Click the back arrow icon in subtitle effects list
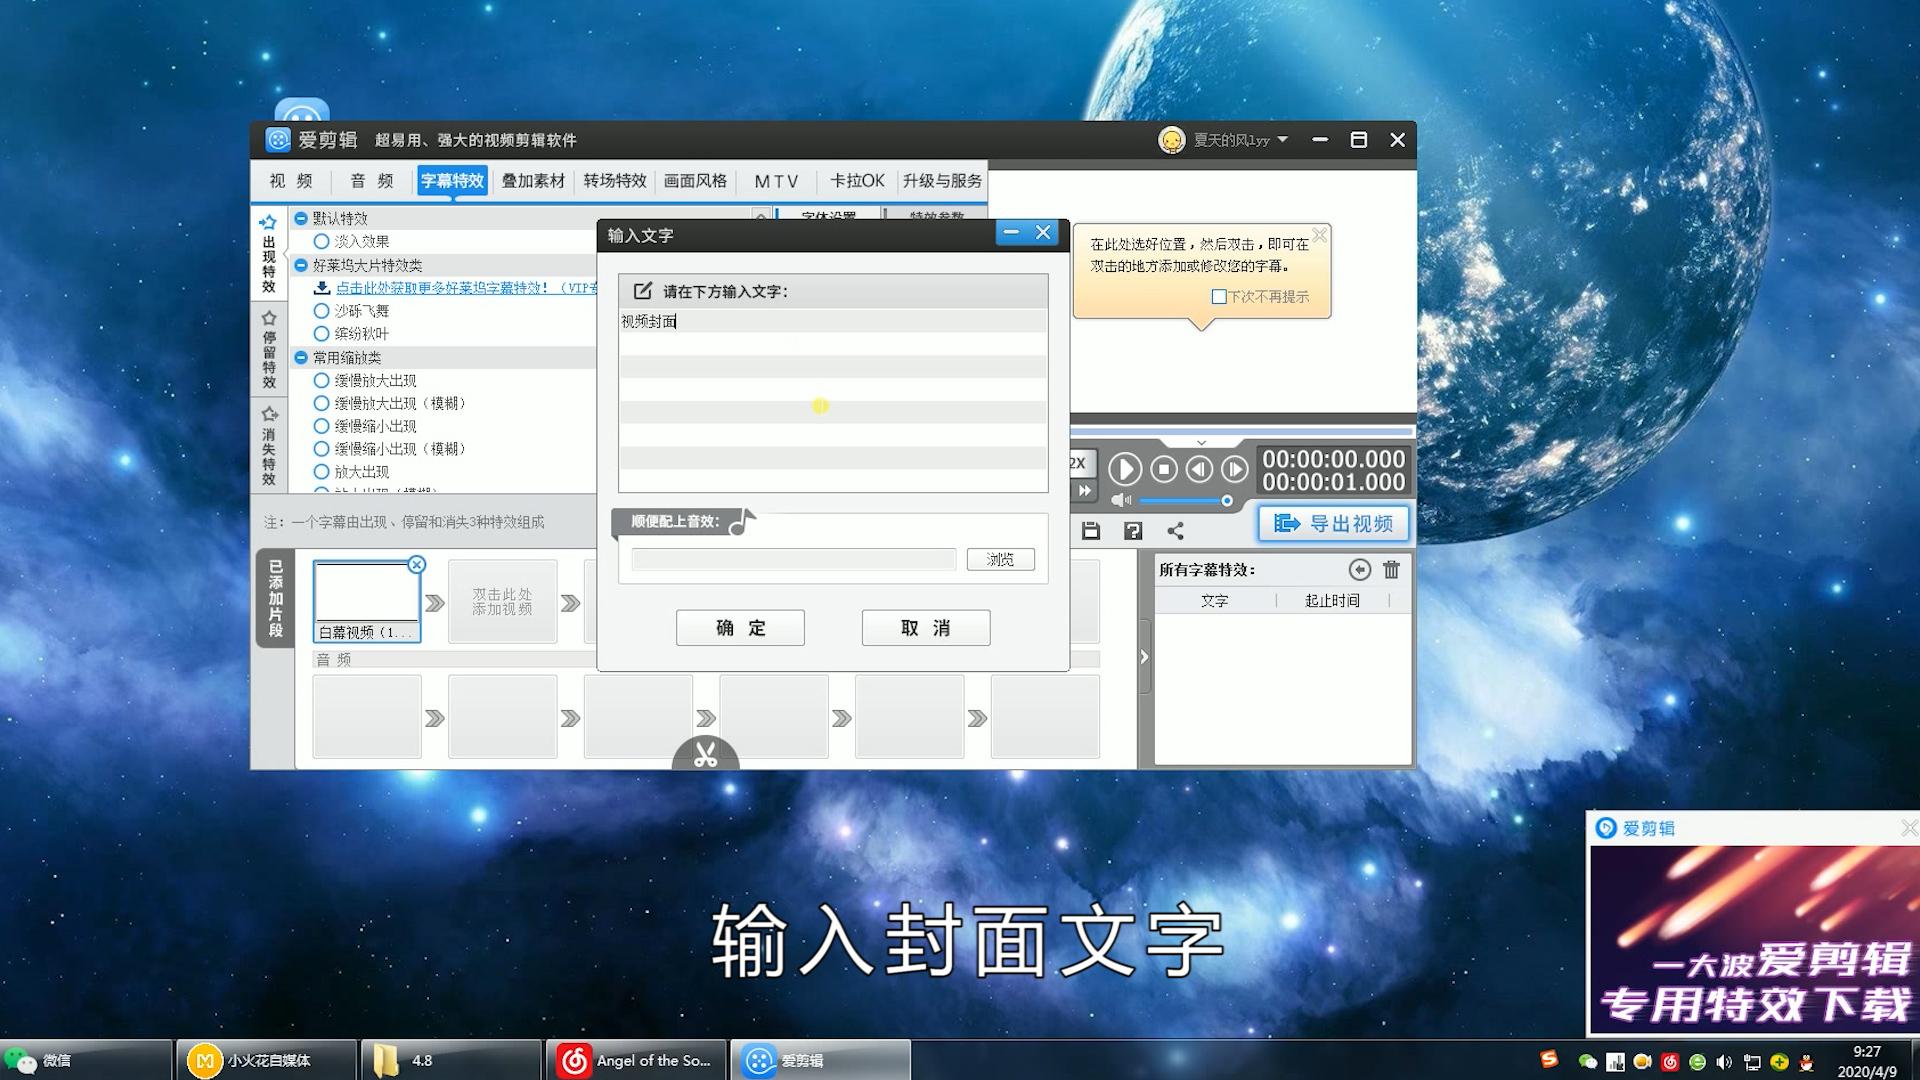This screenshot has width=1920, height=1080. [x=1359, y=570]
